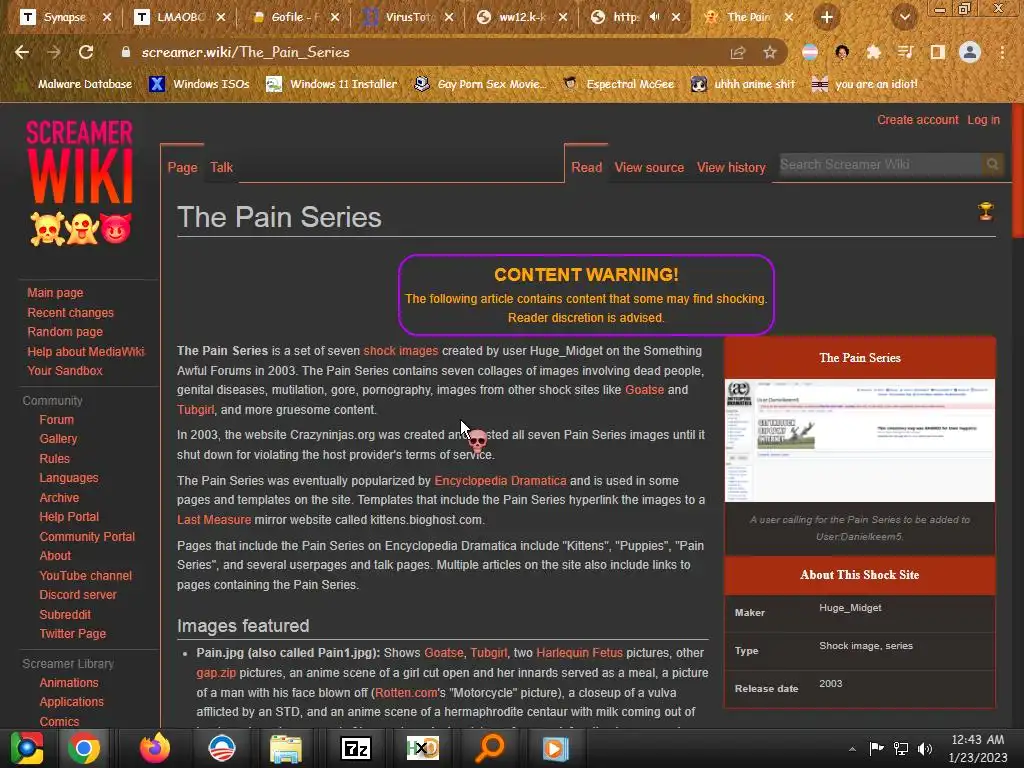Mute the audio-playing http tab

654,17
